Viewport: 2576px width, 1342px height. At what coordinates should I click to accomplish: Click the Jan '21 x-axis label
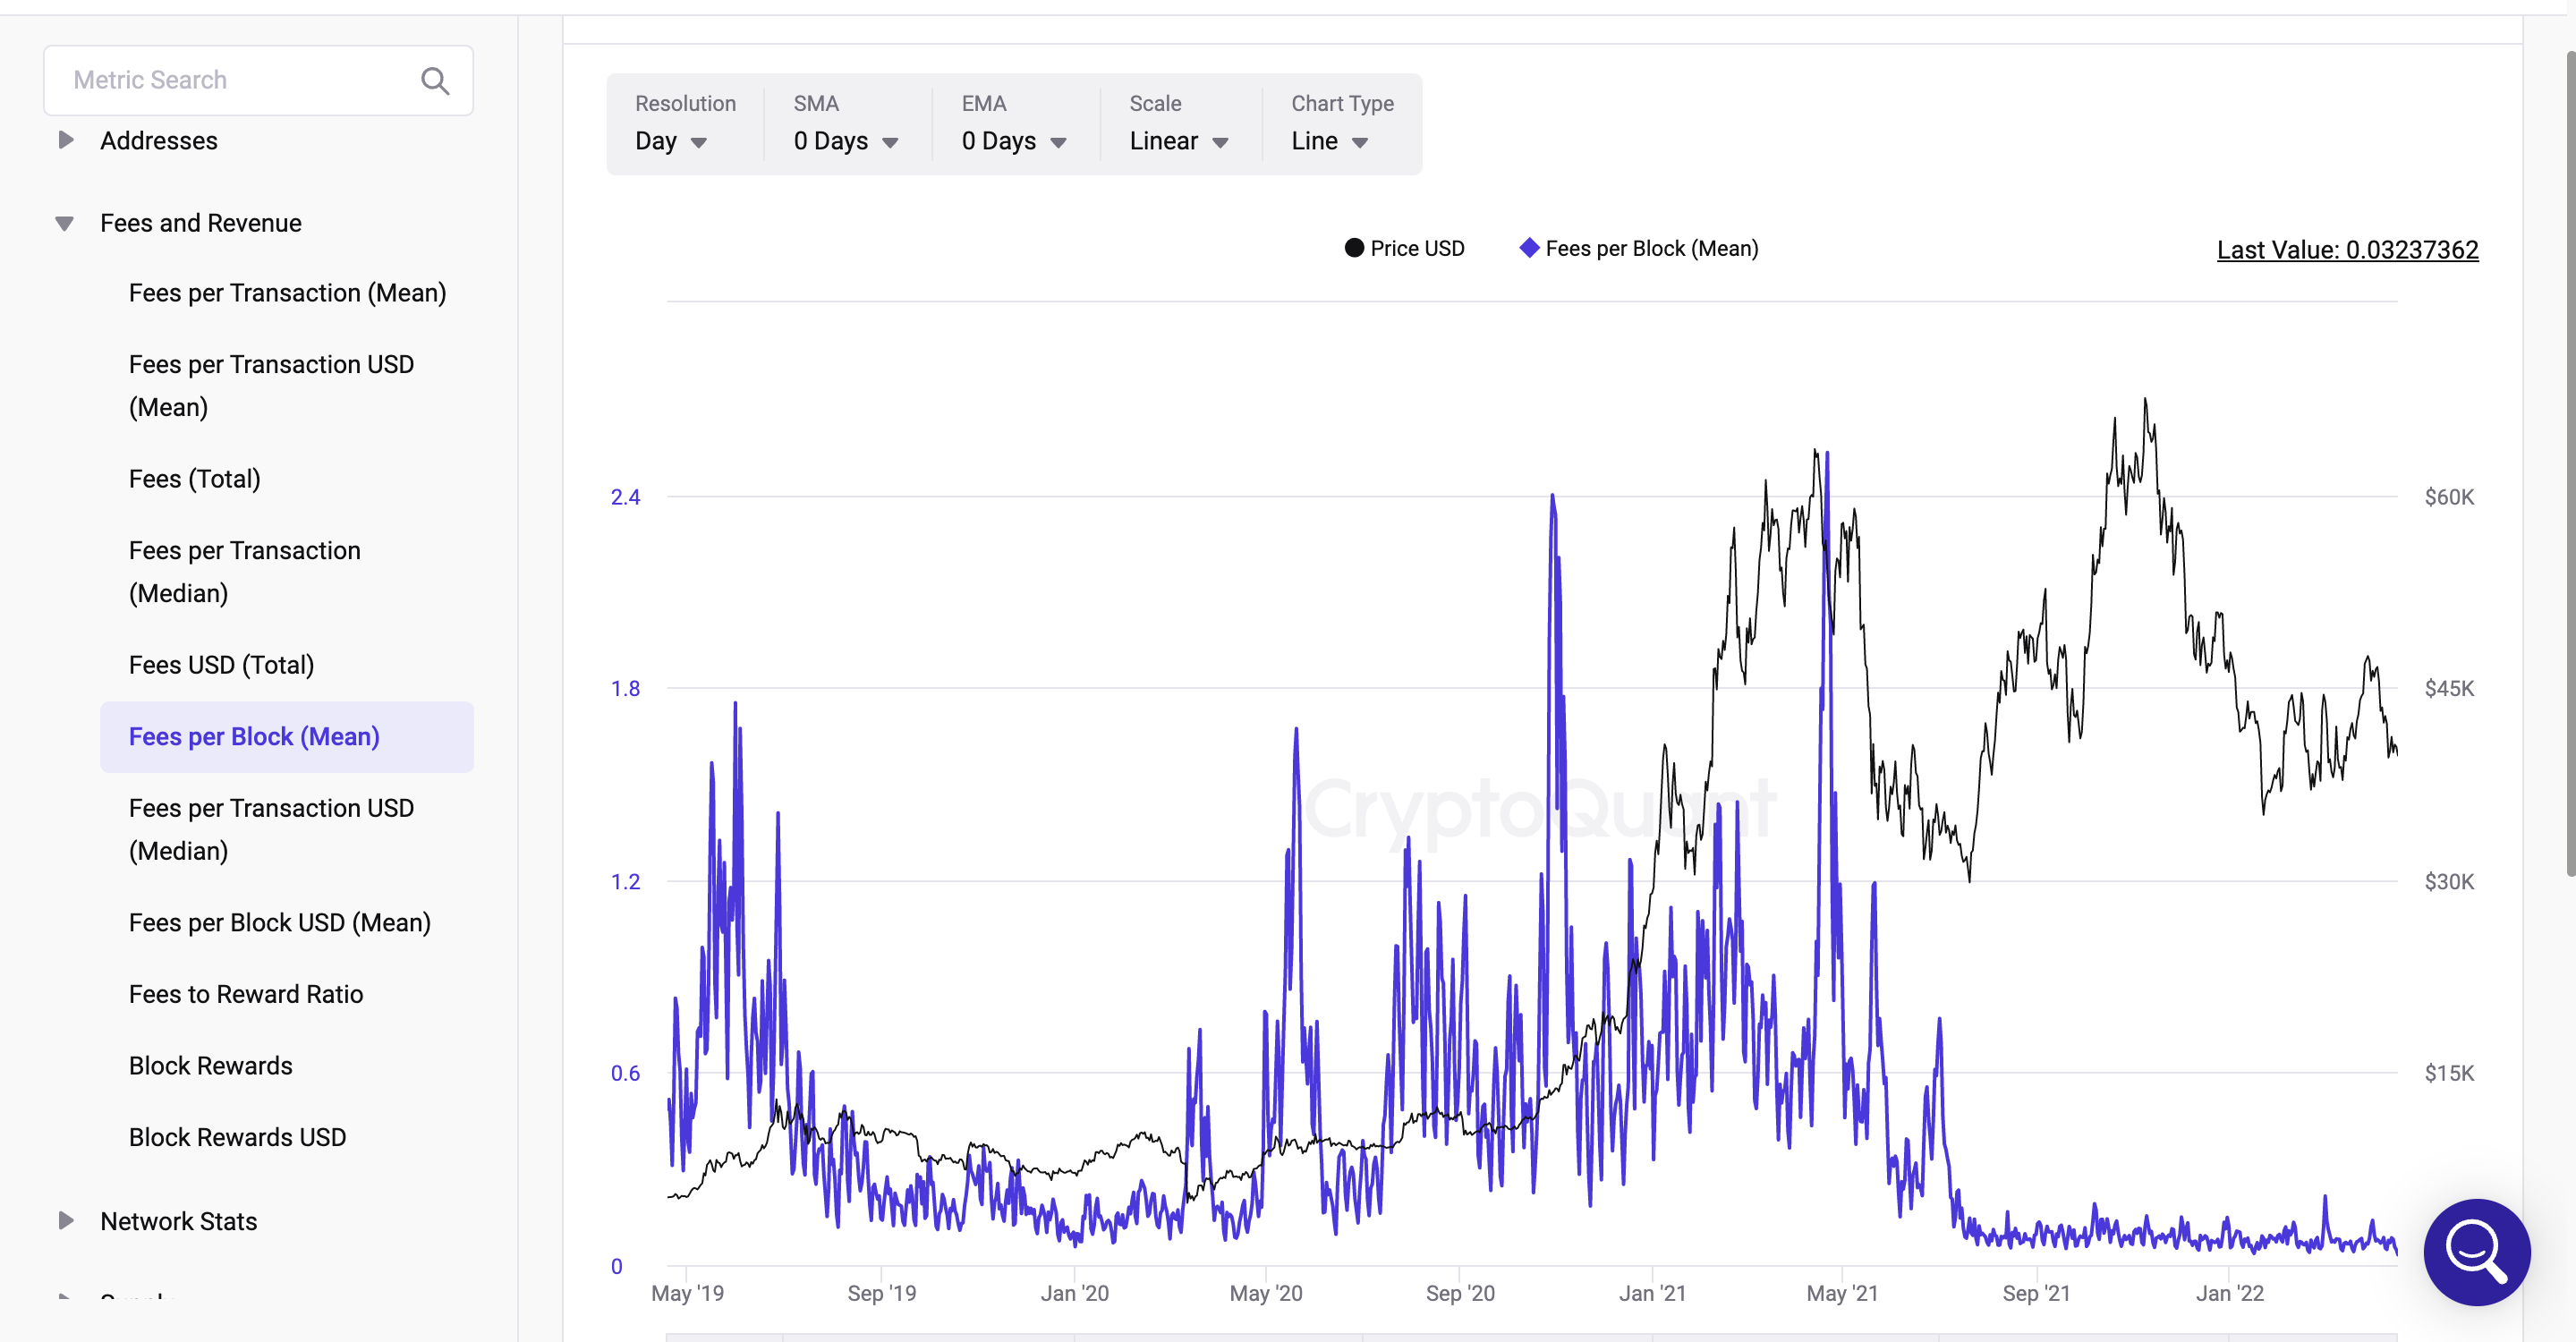1652,1293
